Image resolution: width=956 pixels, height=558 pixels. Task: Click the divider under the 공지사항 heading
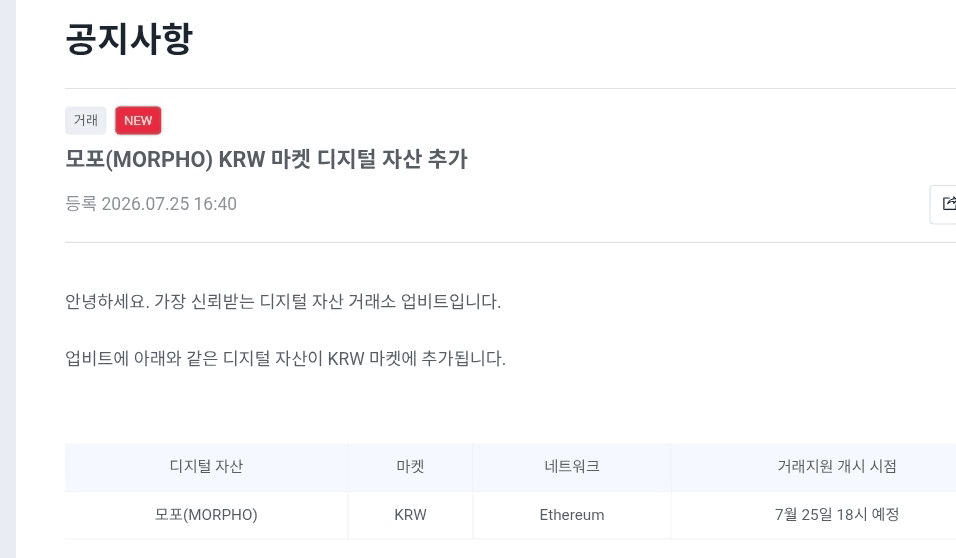click(x=510, y=88)
